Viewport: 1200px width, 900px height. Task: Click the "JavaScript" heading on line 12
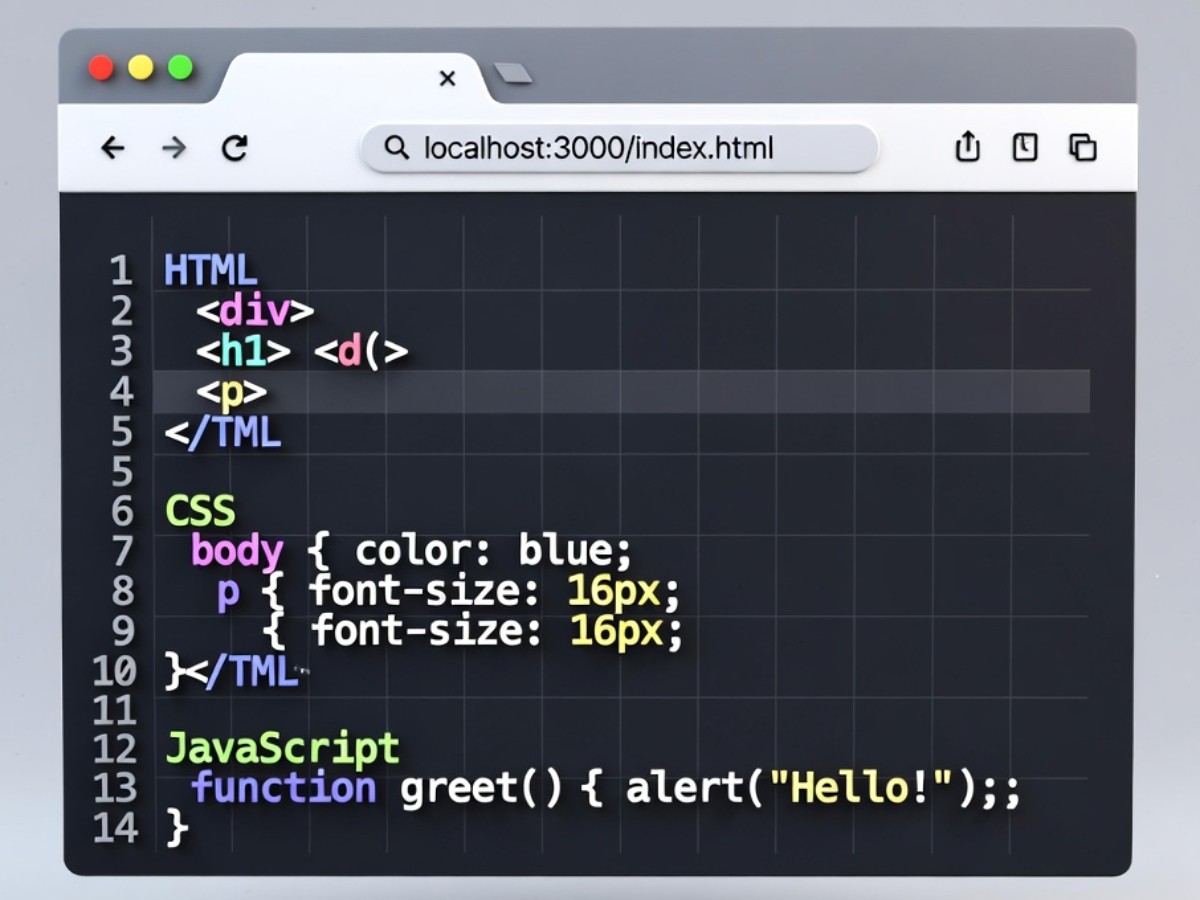point(282,748)
